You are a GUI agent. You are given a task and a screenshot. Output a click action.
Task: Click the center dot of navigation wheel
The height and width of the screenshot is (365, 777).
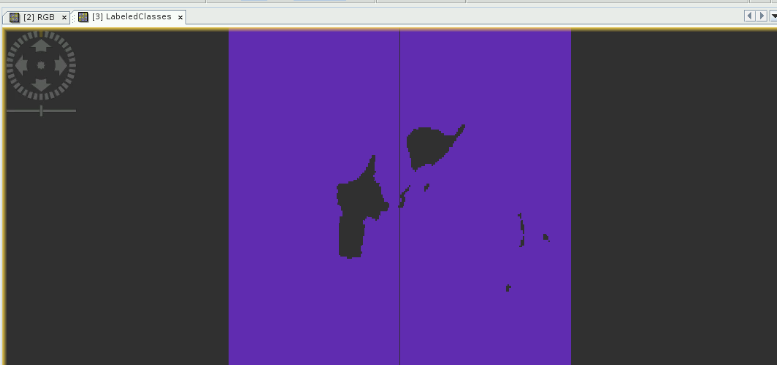pos(41,65)
